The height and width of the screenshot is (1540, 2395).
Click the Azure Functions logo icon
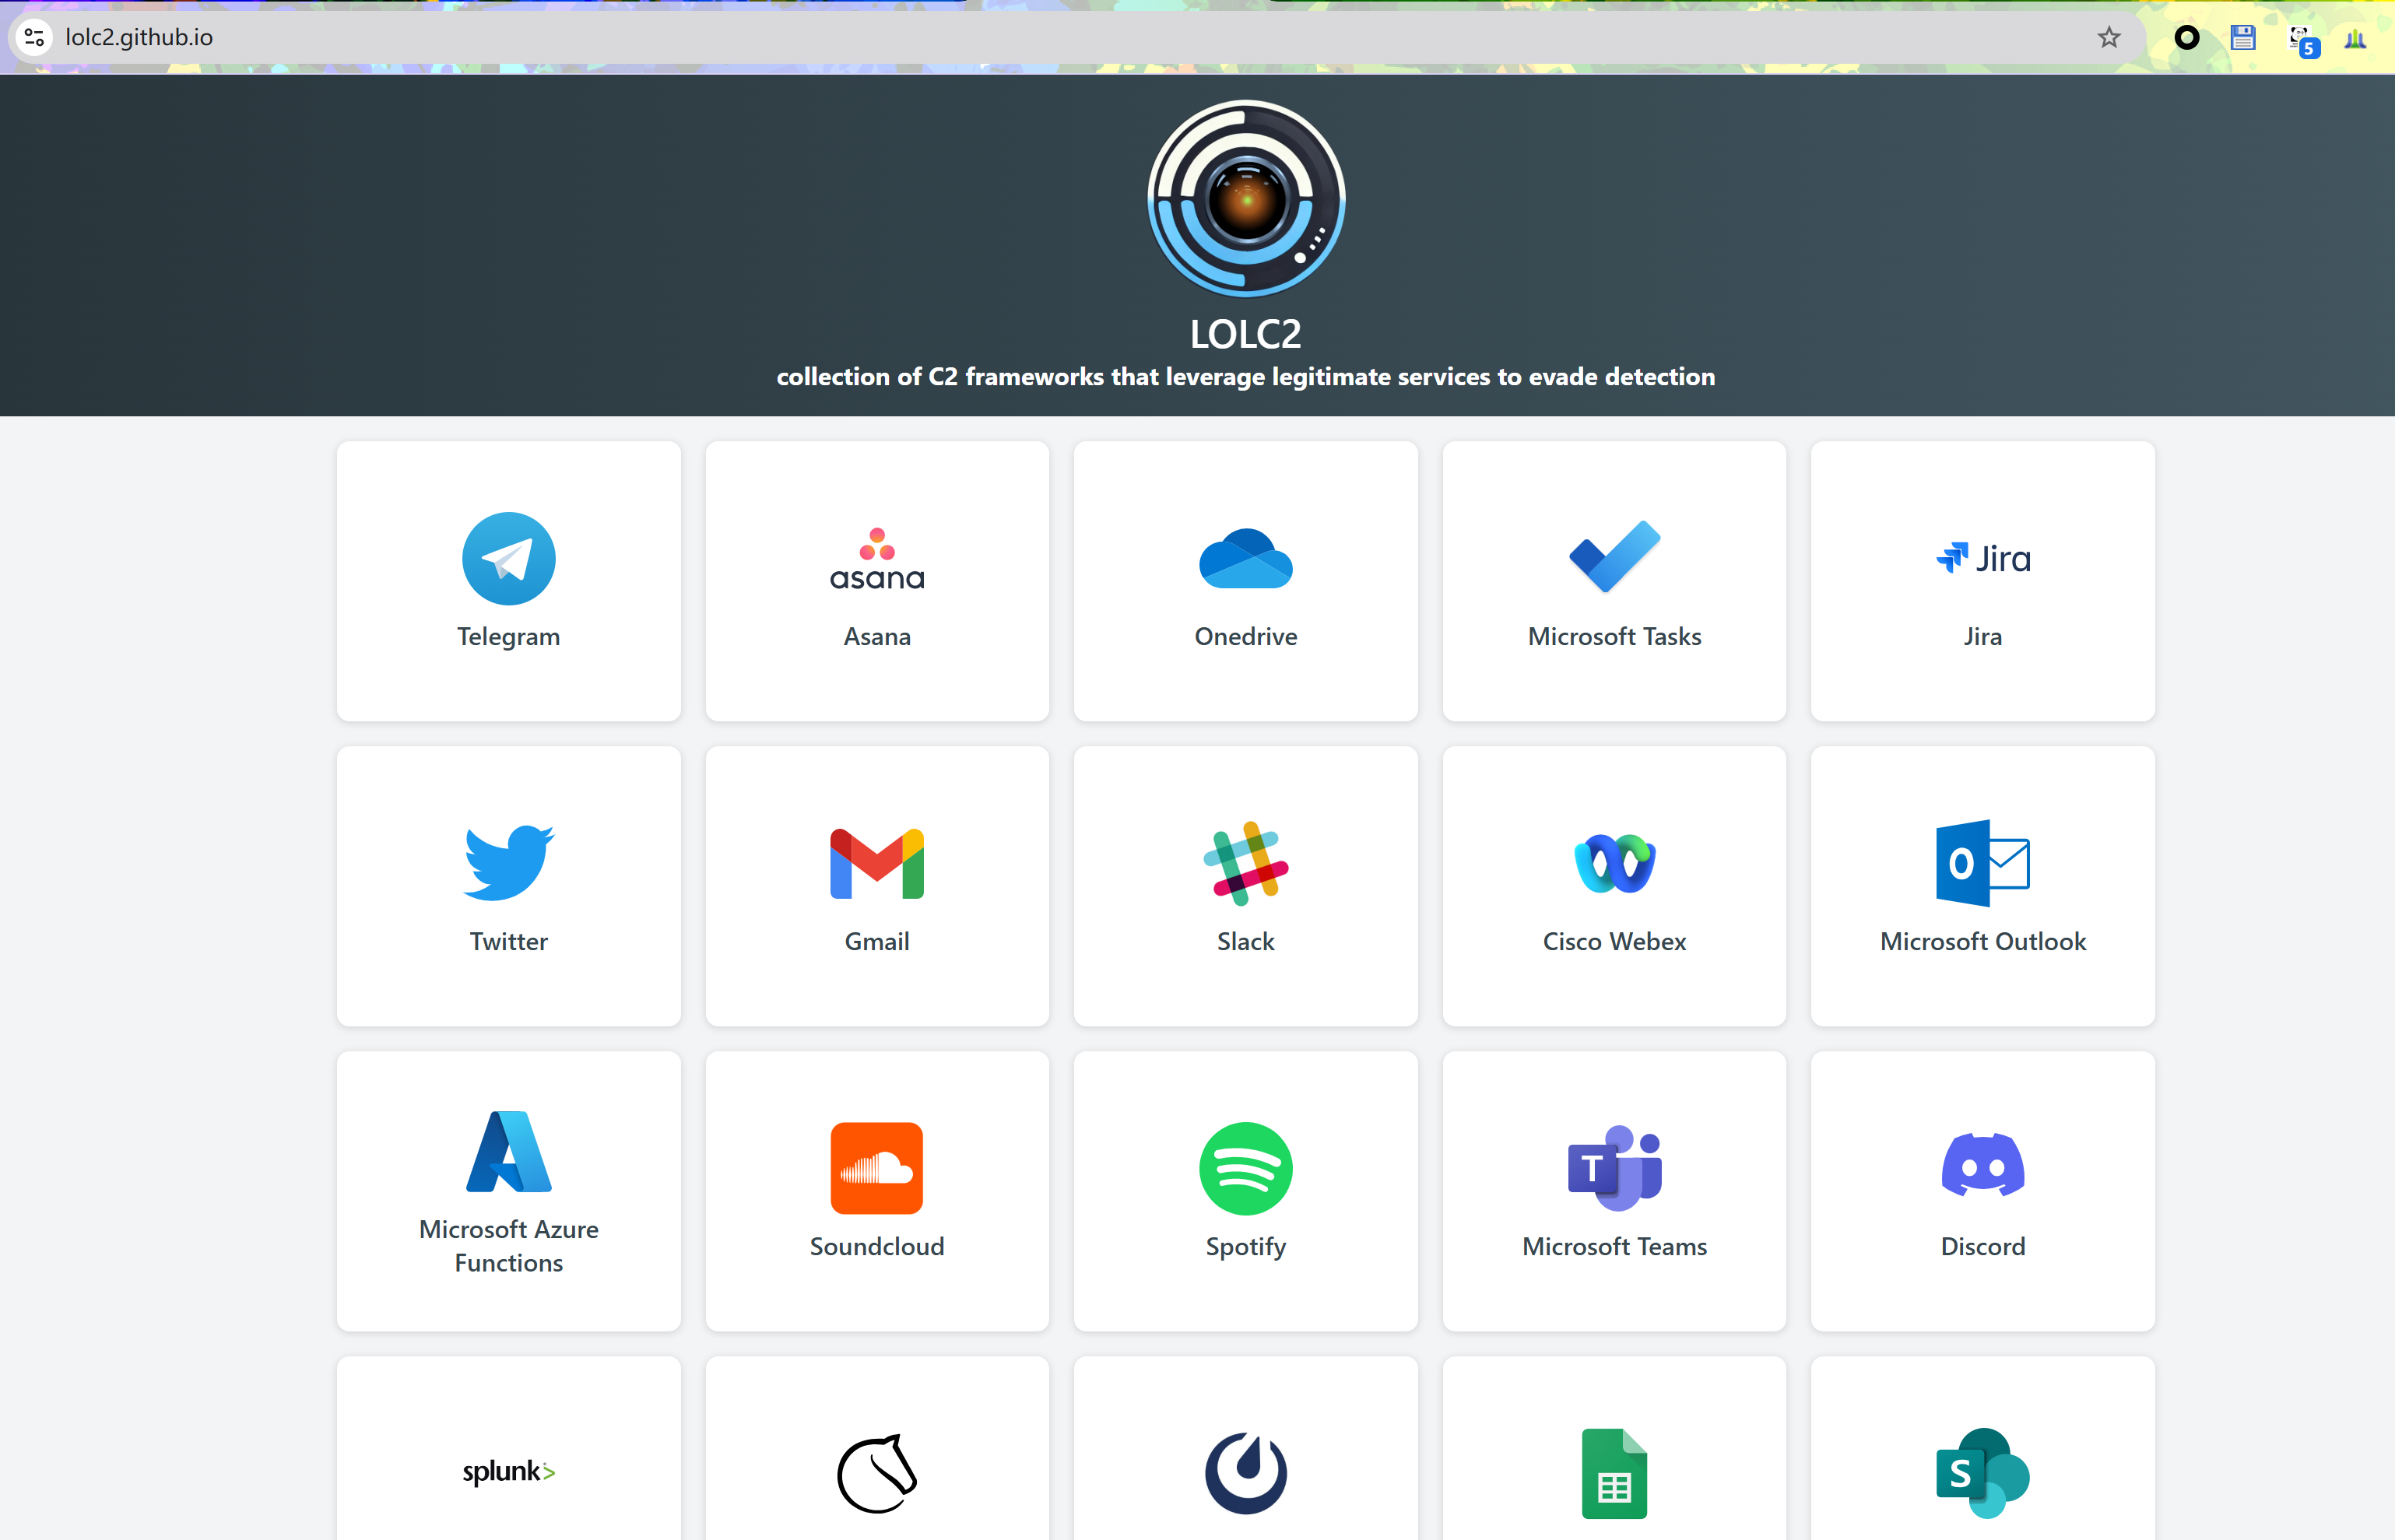[x=508, y=1151]
